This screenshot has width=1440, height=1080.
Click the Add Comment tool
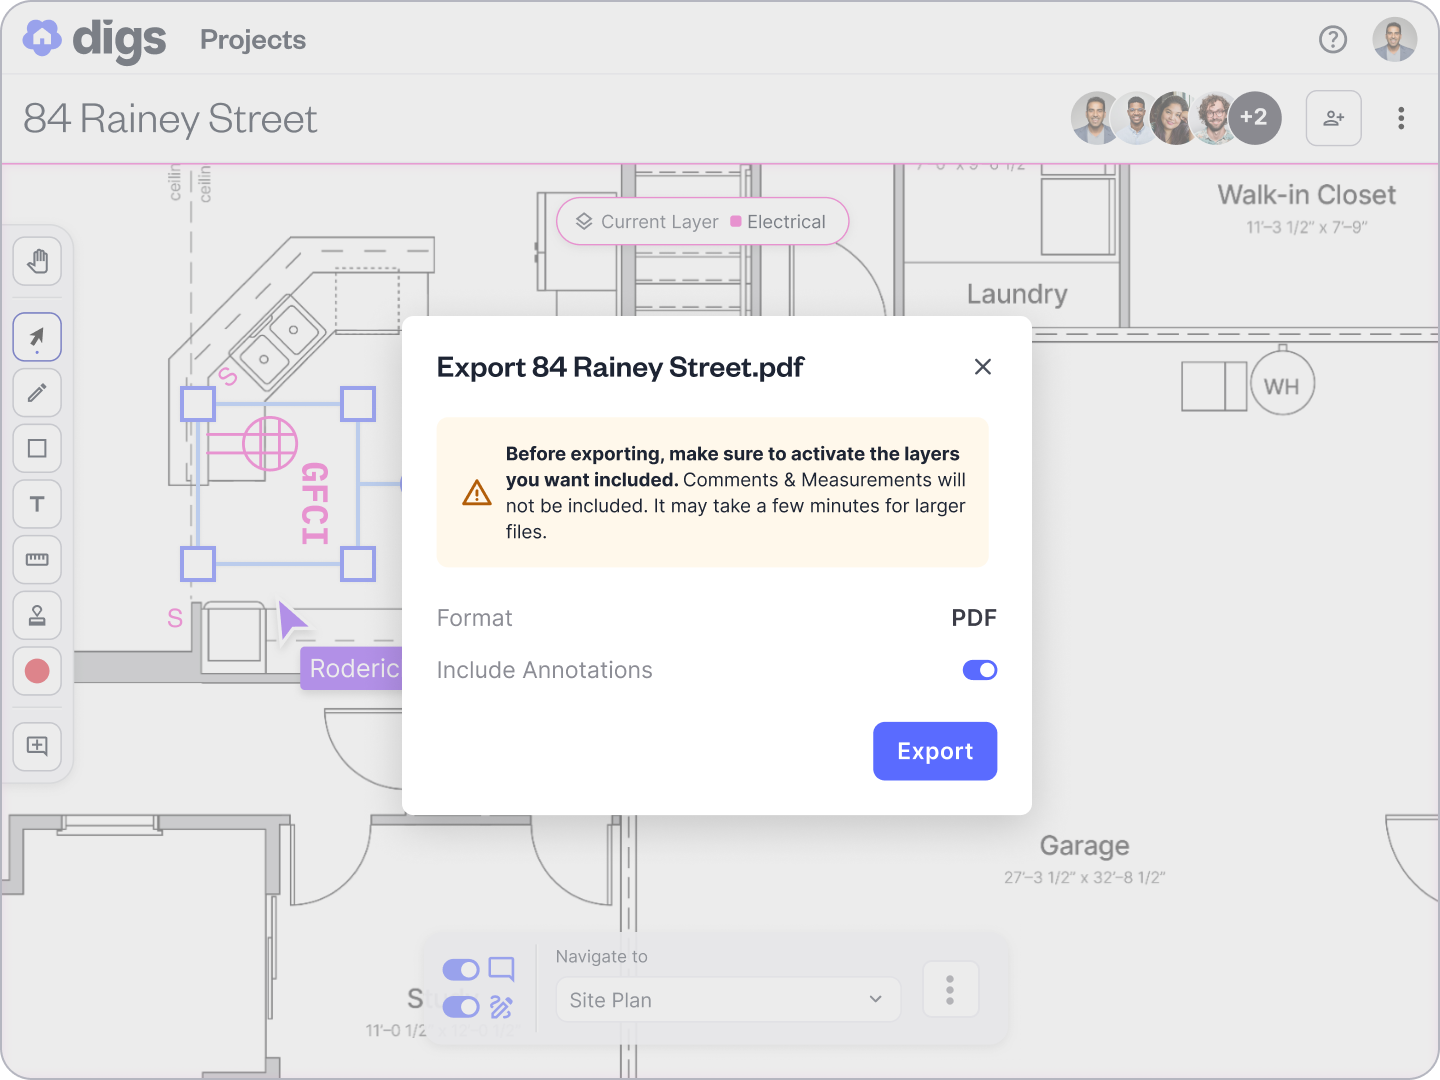point(37,746)
